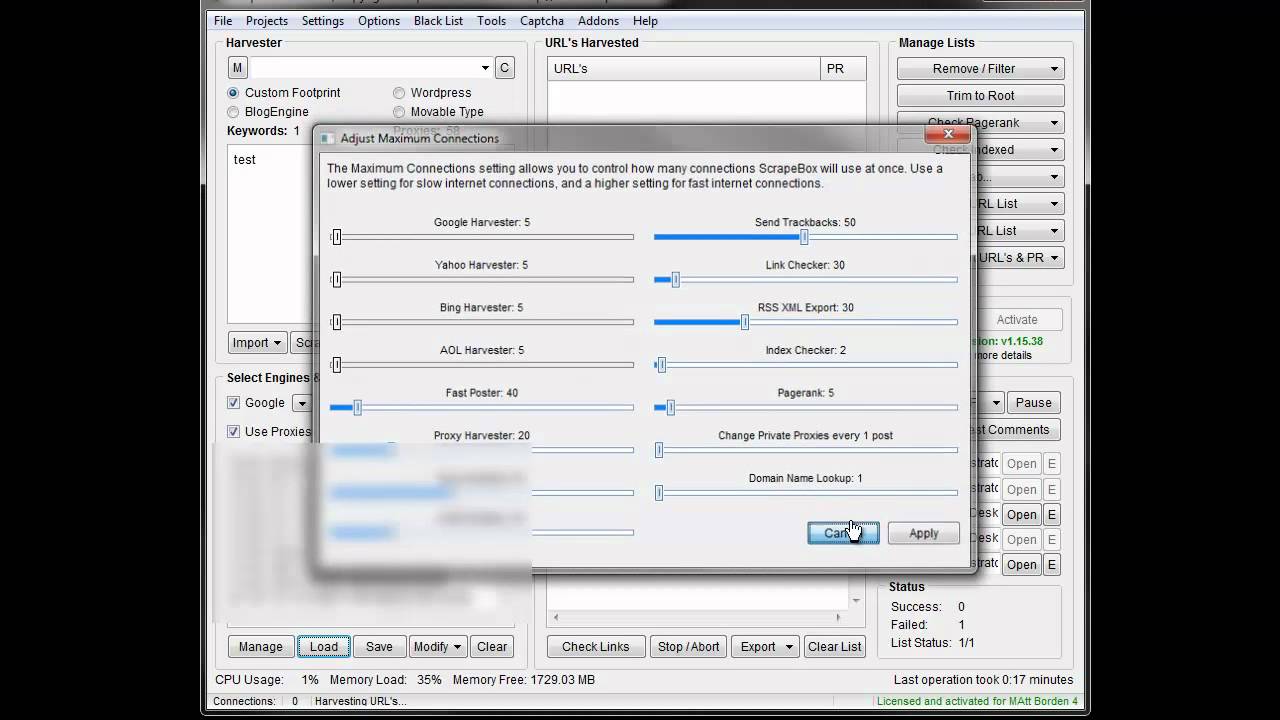
Task: Click the keyword 'test' in keywords list
Action: [x=245, y=160]
